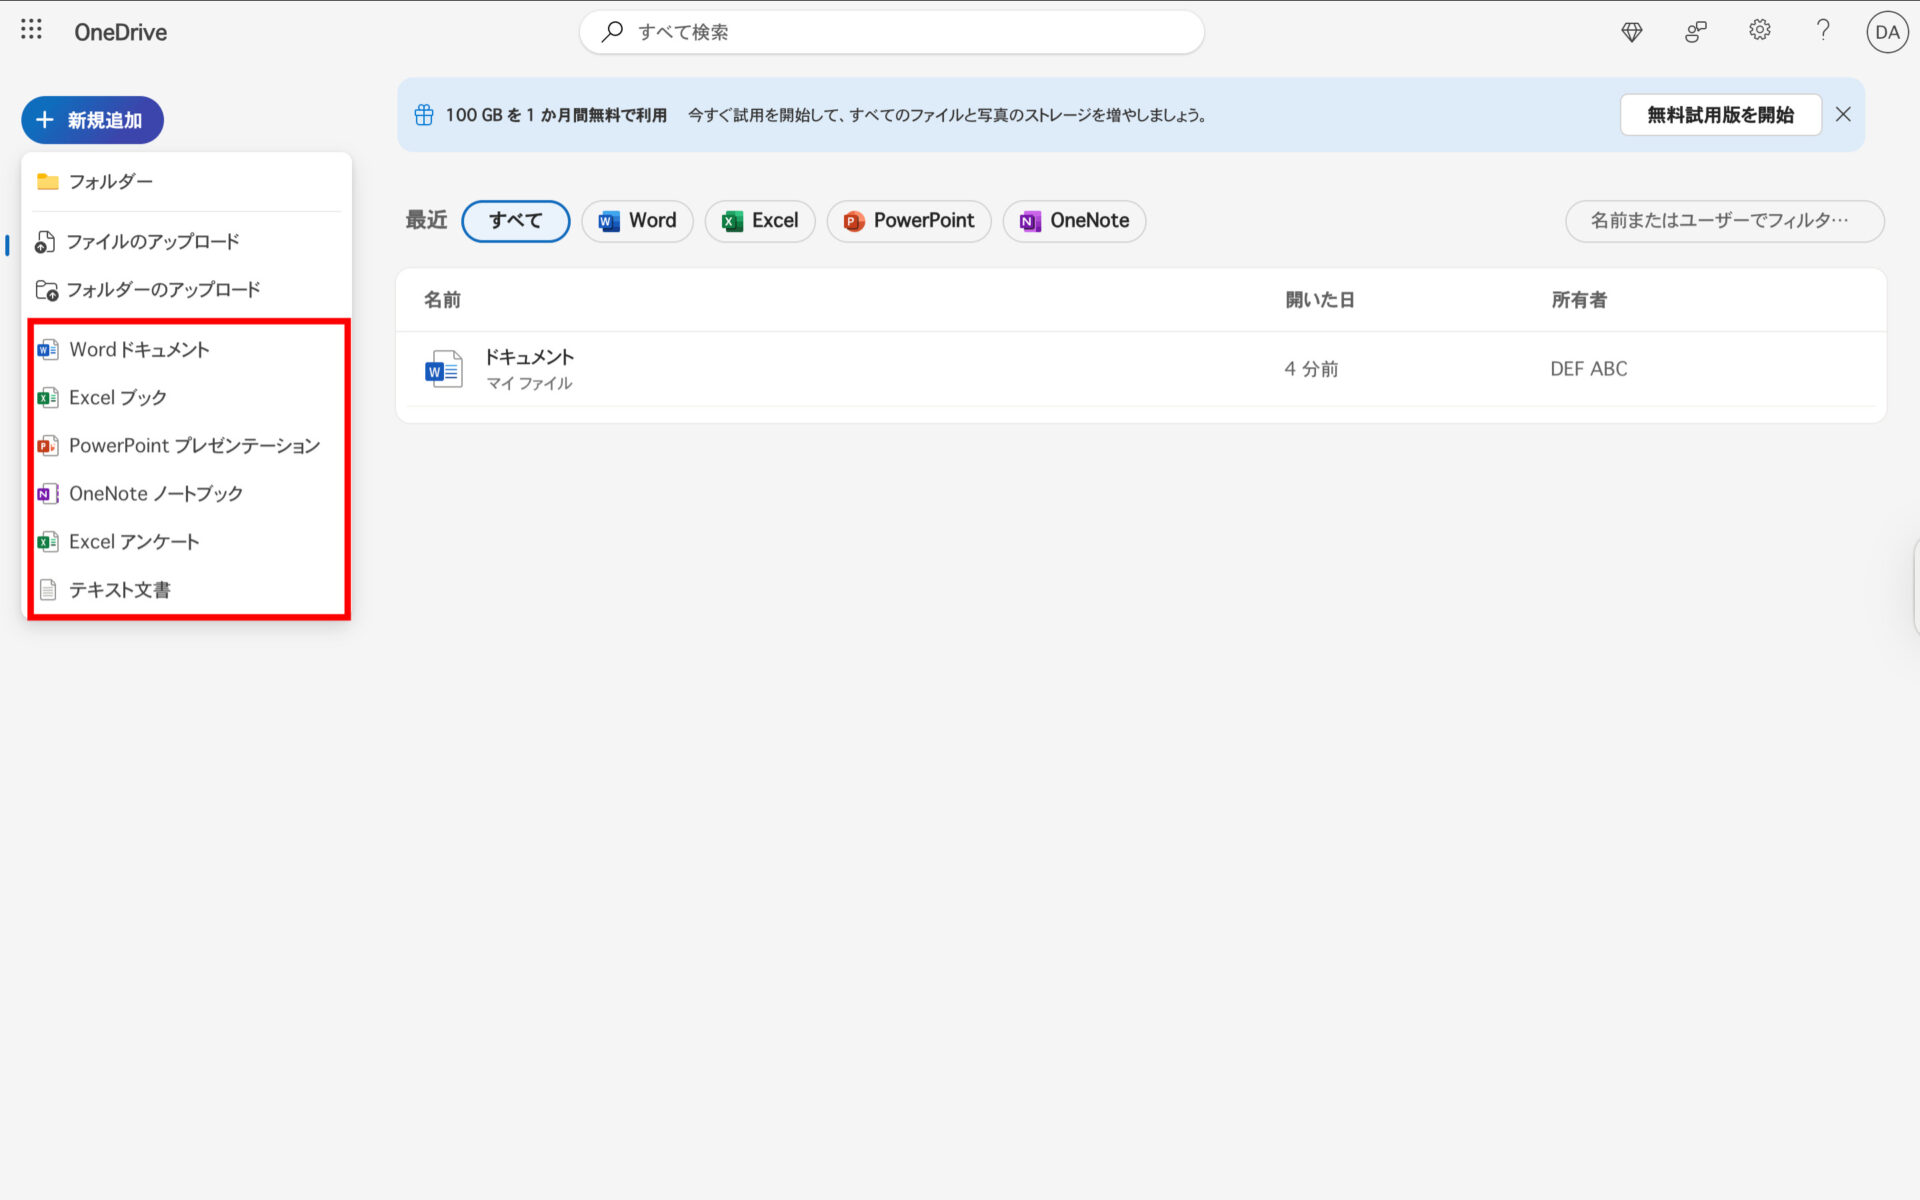Open the OneDrive settings gear
Viewport: 1920px width, 1200px height.
(1759, 31)
